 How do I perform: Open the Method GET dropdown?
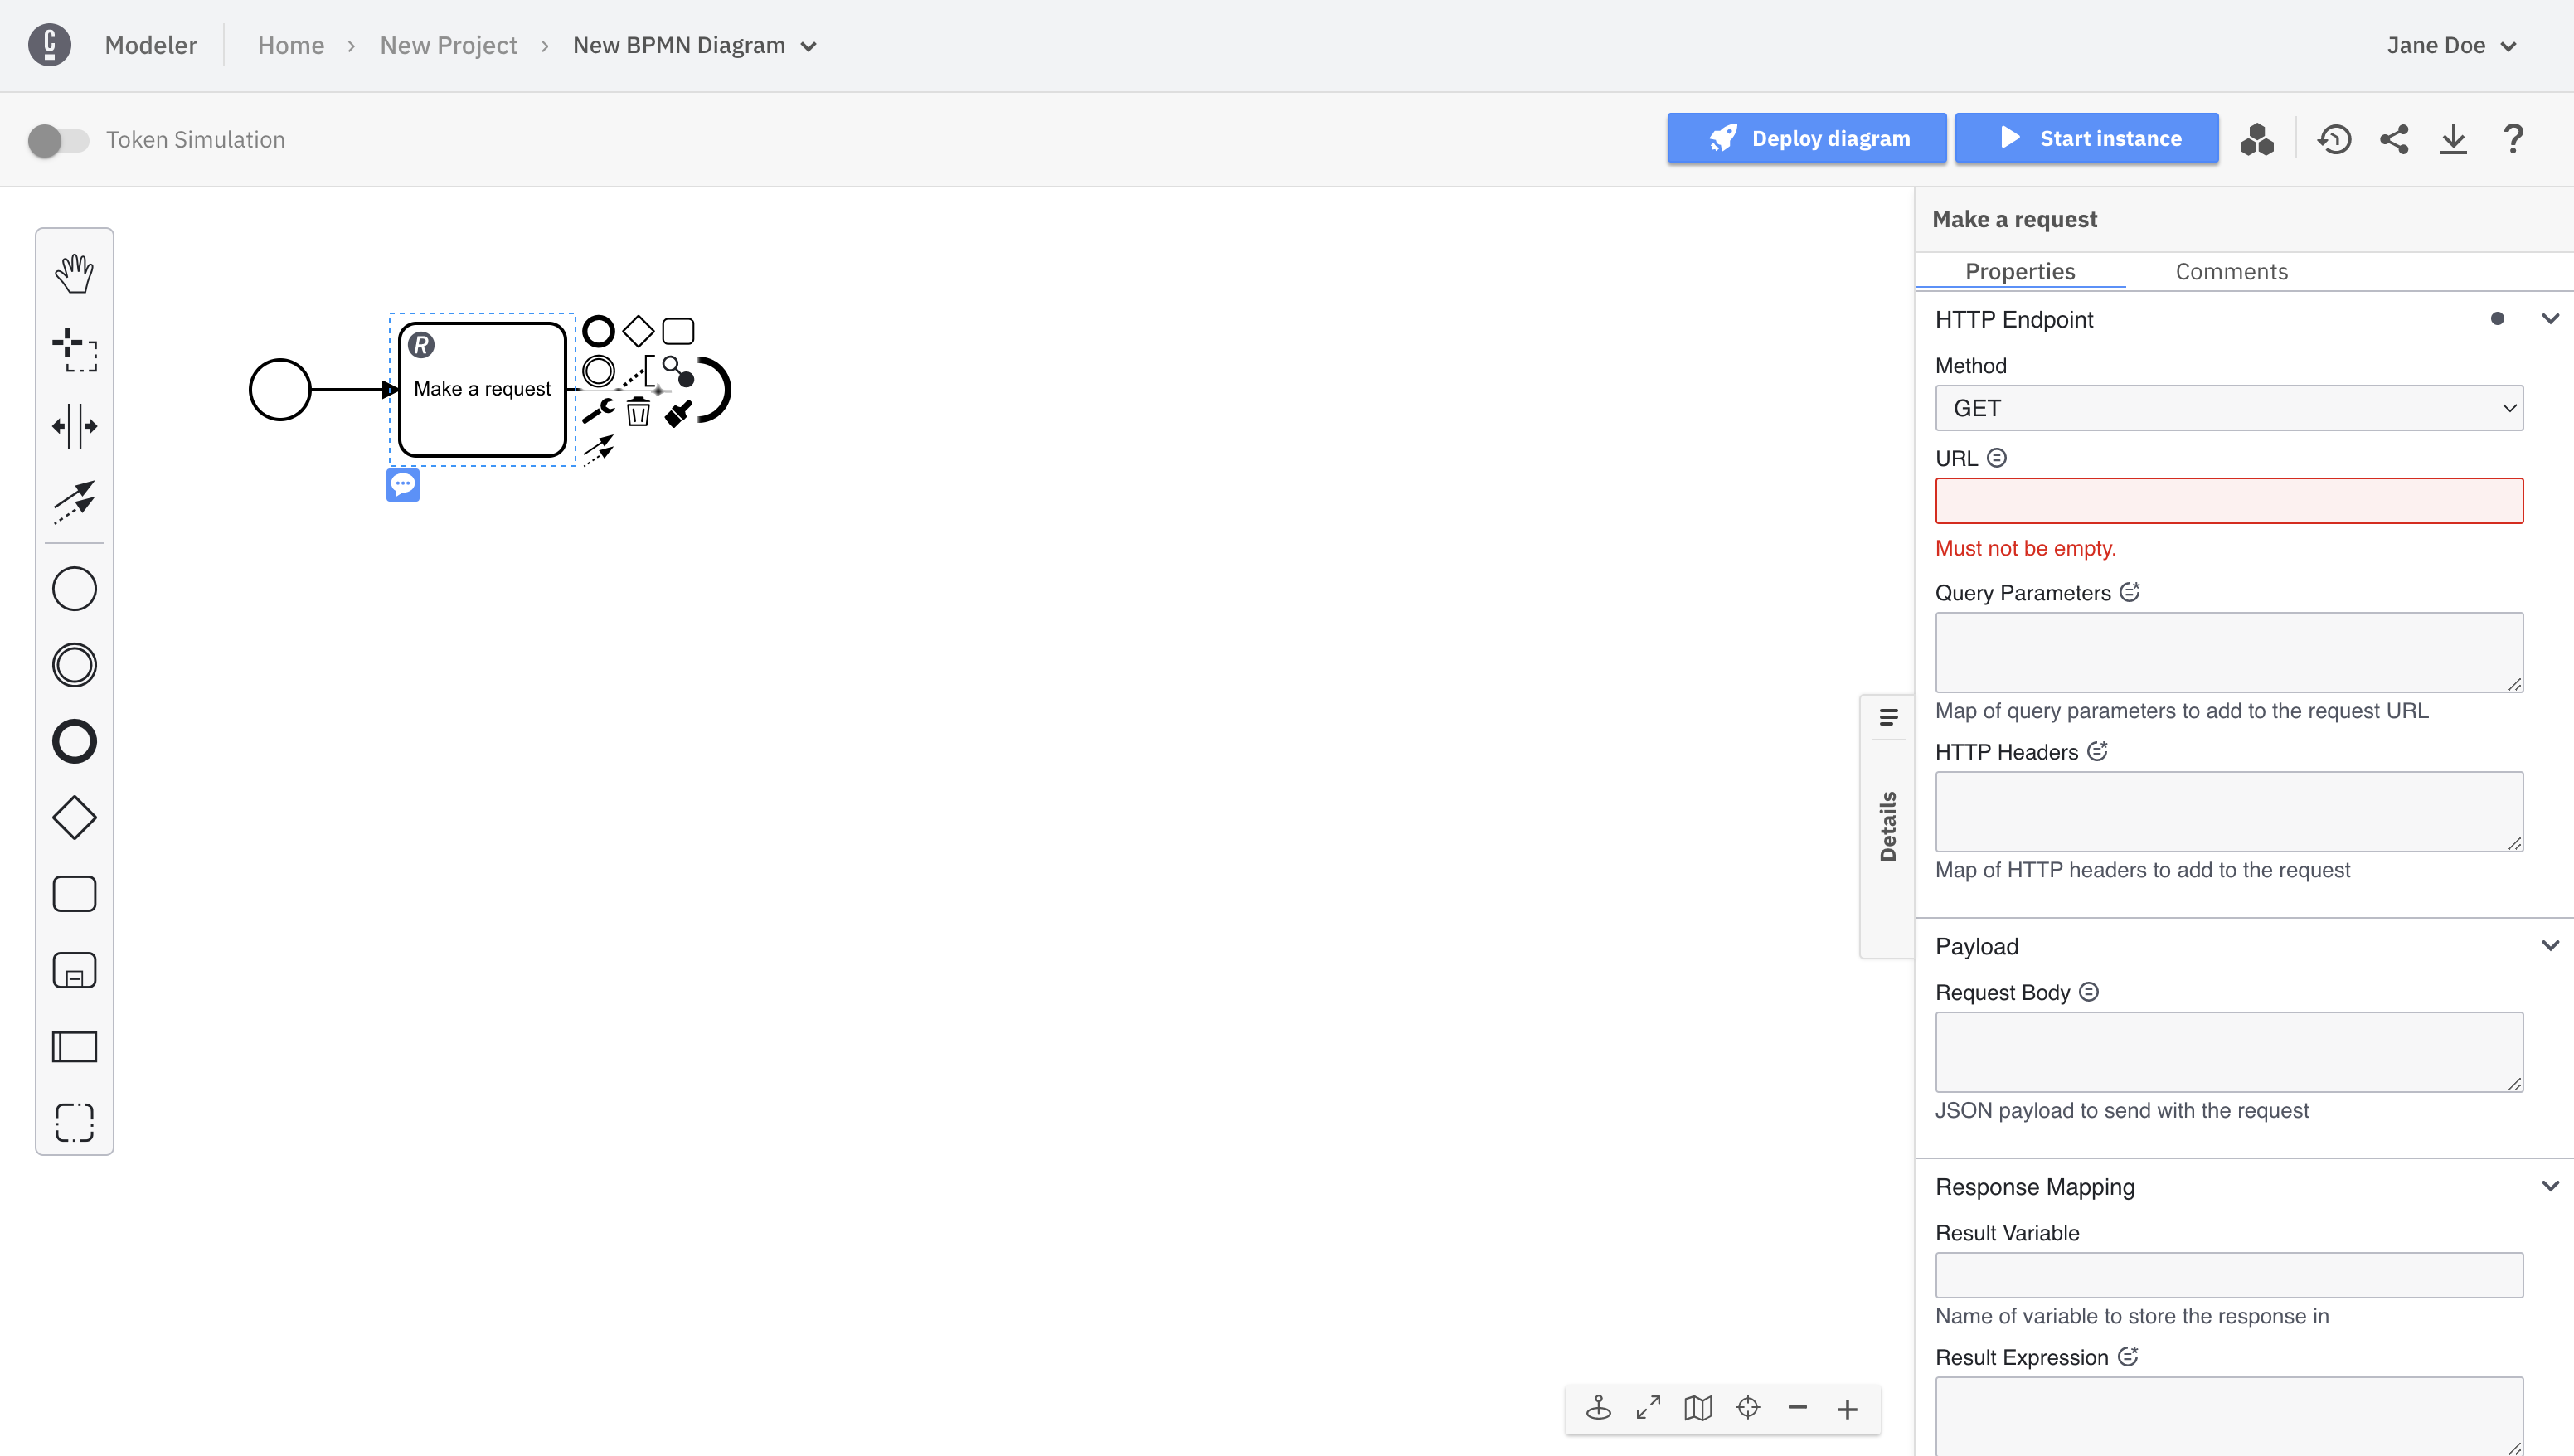[x=2228, y=408]
